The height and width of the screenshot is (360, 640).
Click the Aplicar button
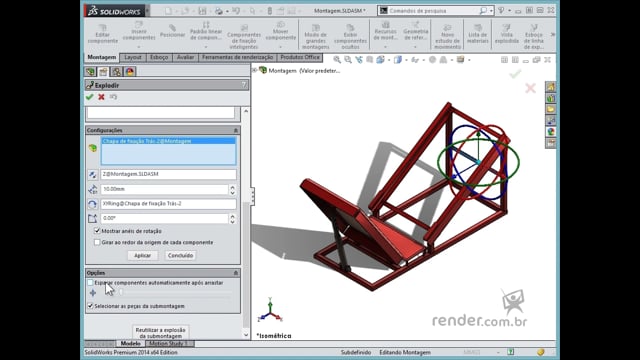[142, 256]
